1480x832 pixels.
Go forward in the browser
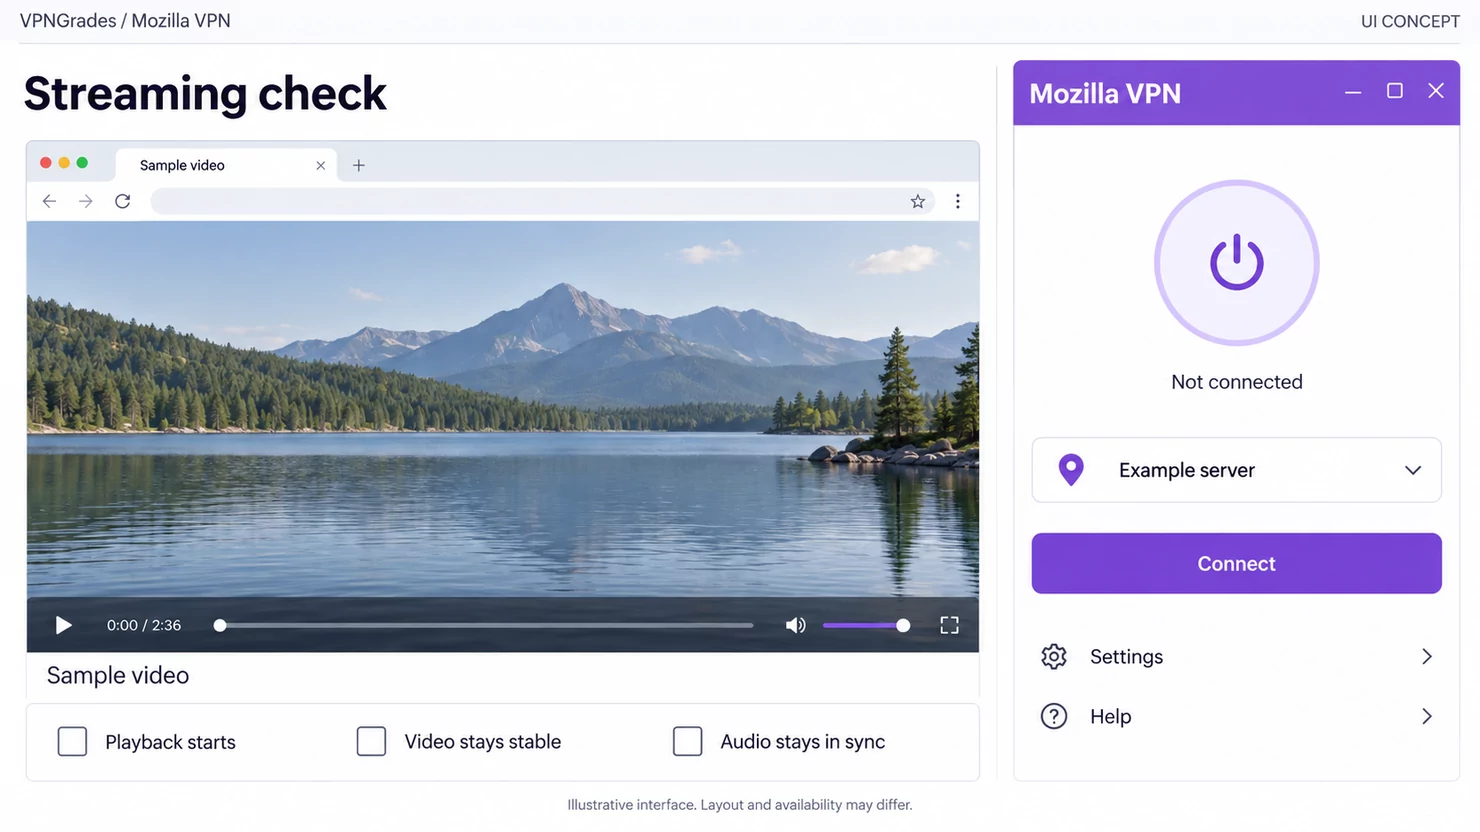click(86, 202)
